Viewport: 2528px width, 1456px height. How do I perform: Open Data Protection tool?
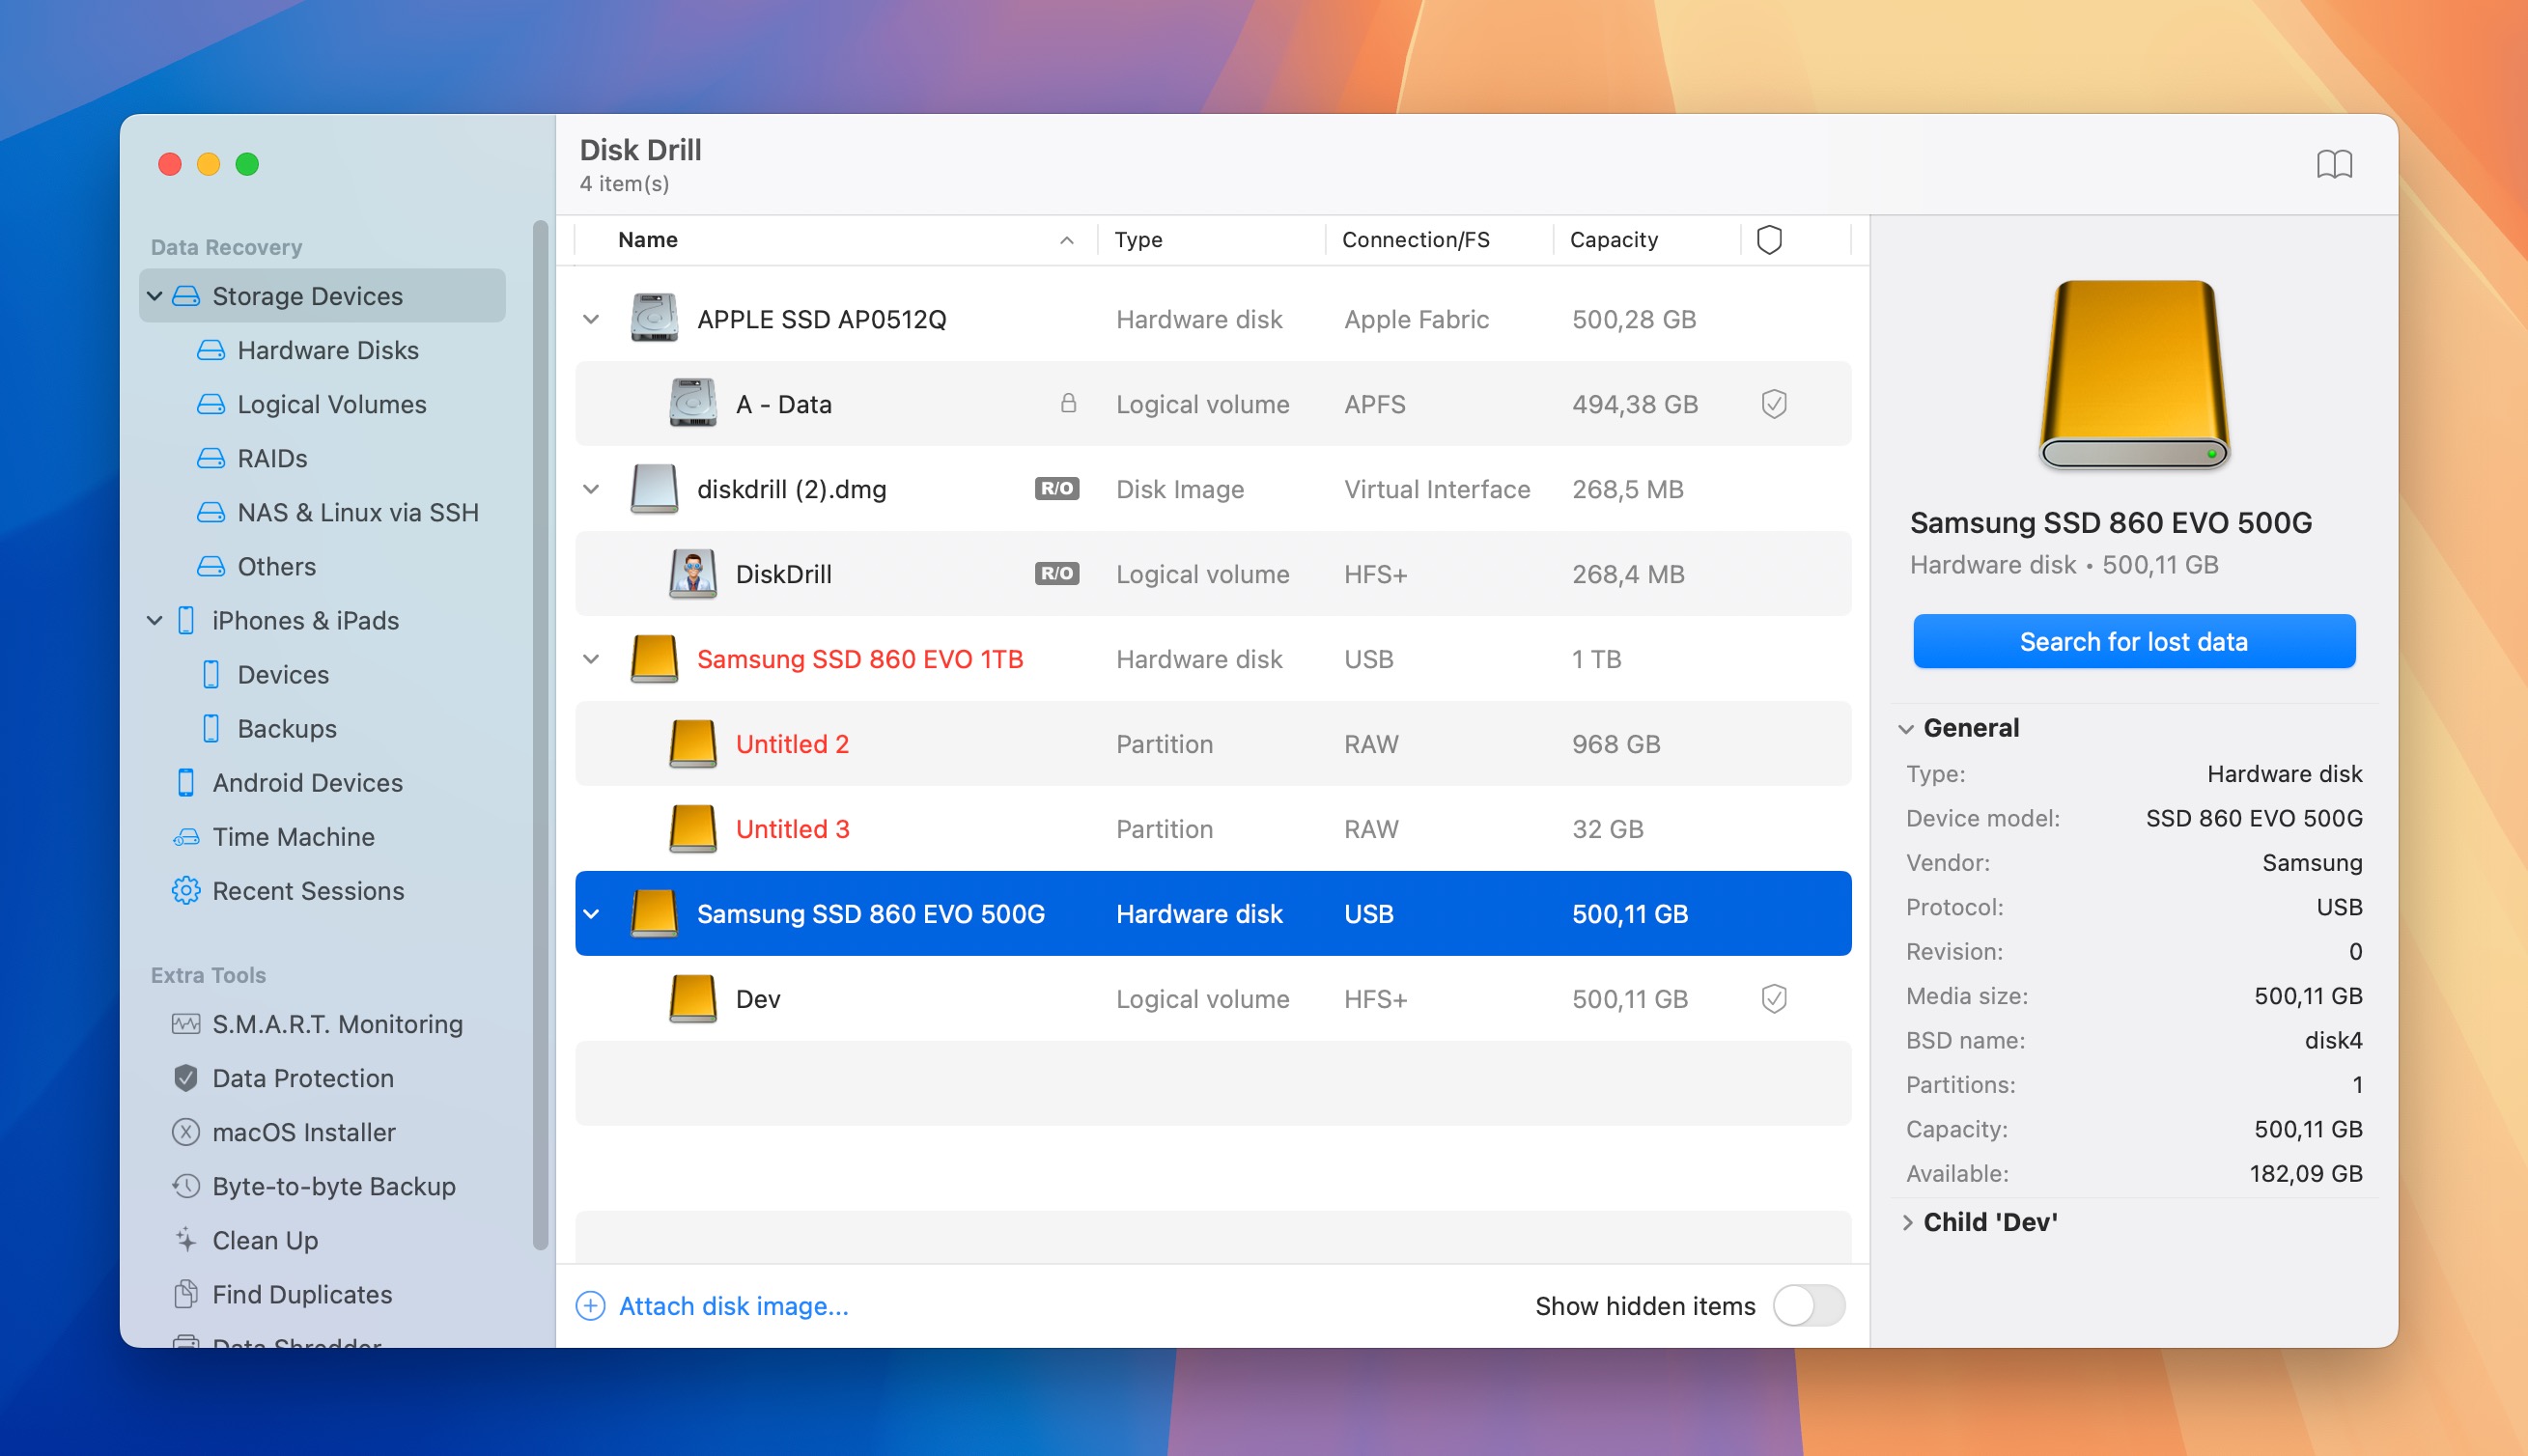point(283,1078)
